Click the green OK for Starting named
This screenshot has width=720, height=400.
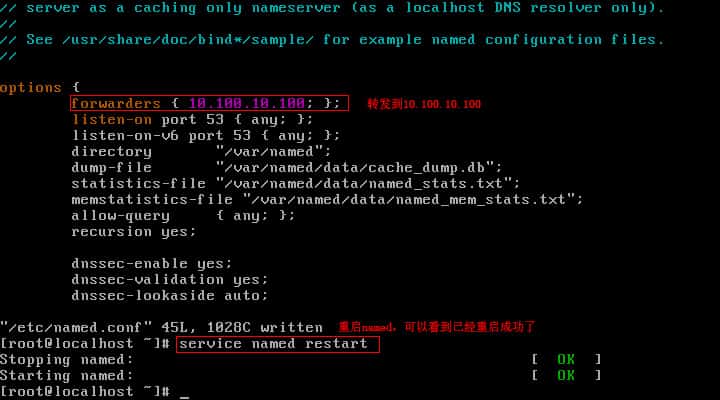pos(566,375)
